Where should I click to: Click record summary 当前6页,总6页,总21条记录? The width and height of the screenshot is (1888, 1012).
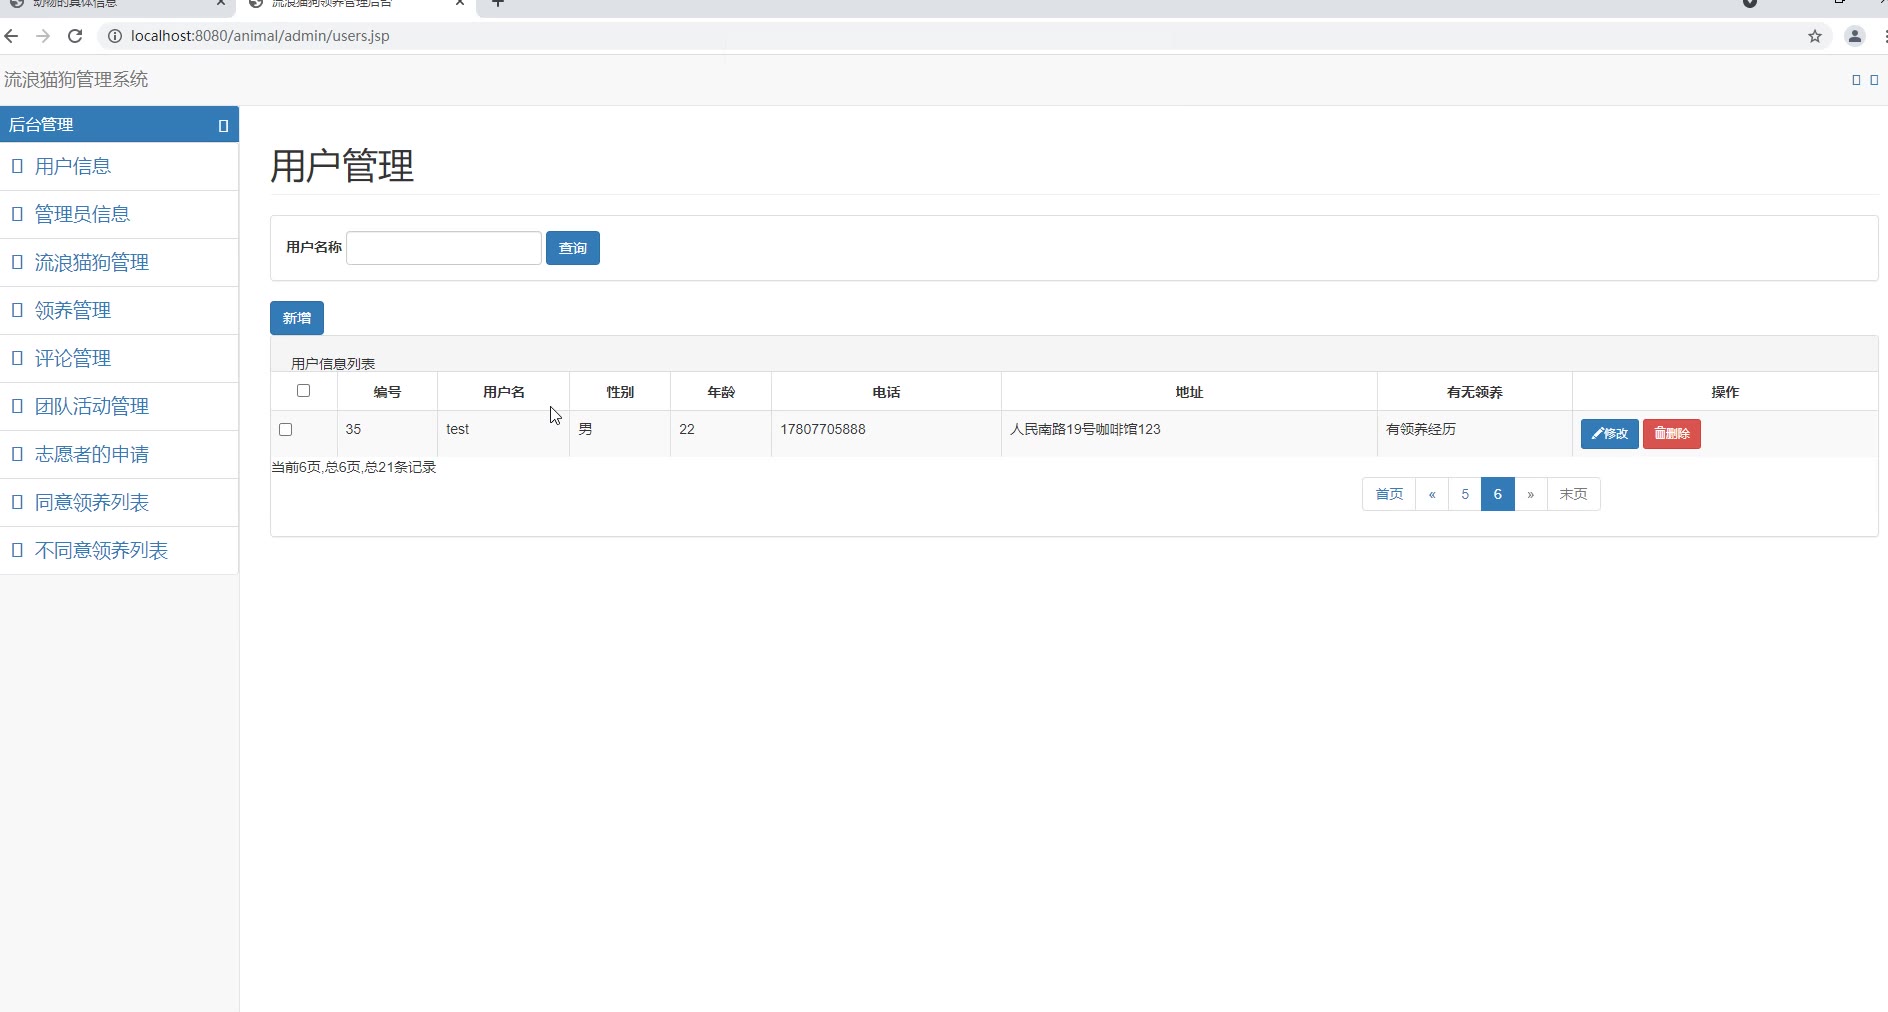(354, 467)
